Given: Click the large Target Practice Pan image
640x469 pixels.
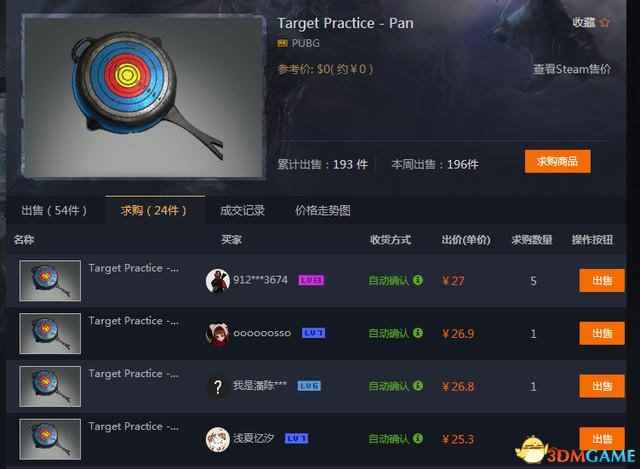Looking at the screenshot, I should click(143, 97).
